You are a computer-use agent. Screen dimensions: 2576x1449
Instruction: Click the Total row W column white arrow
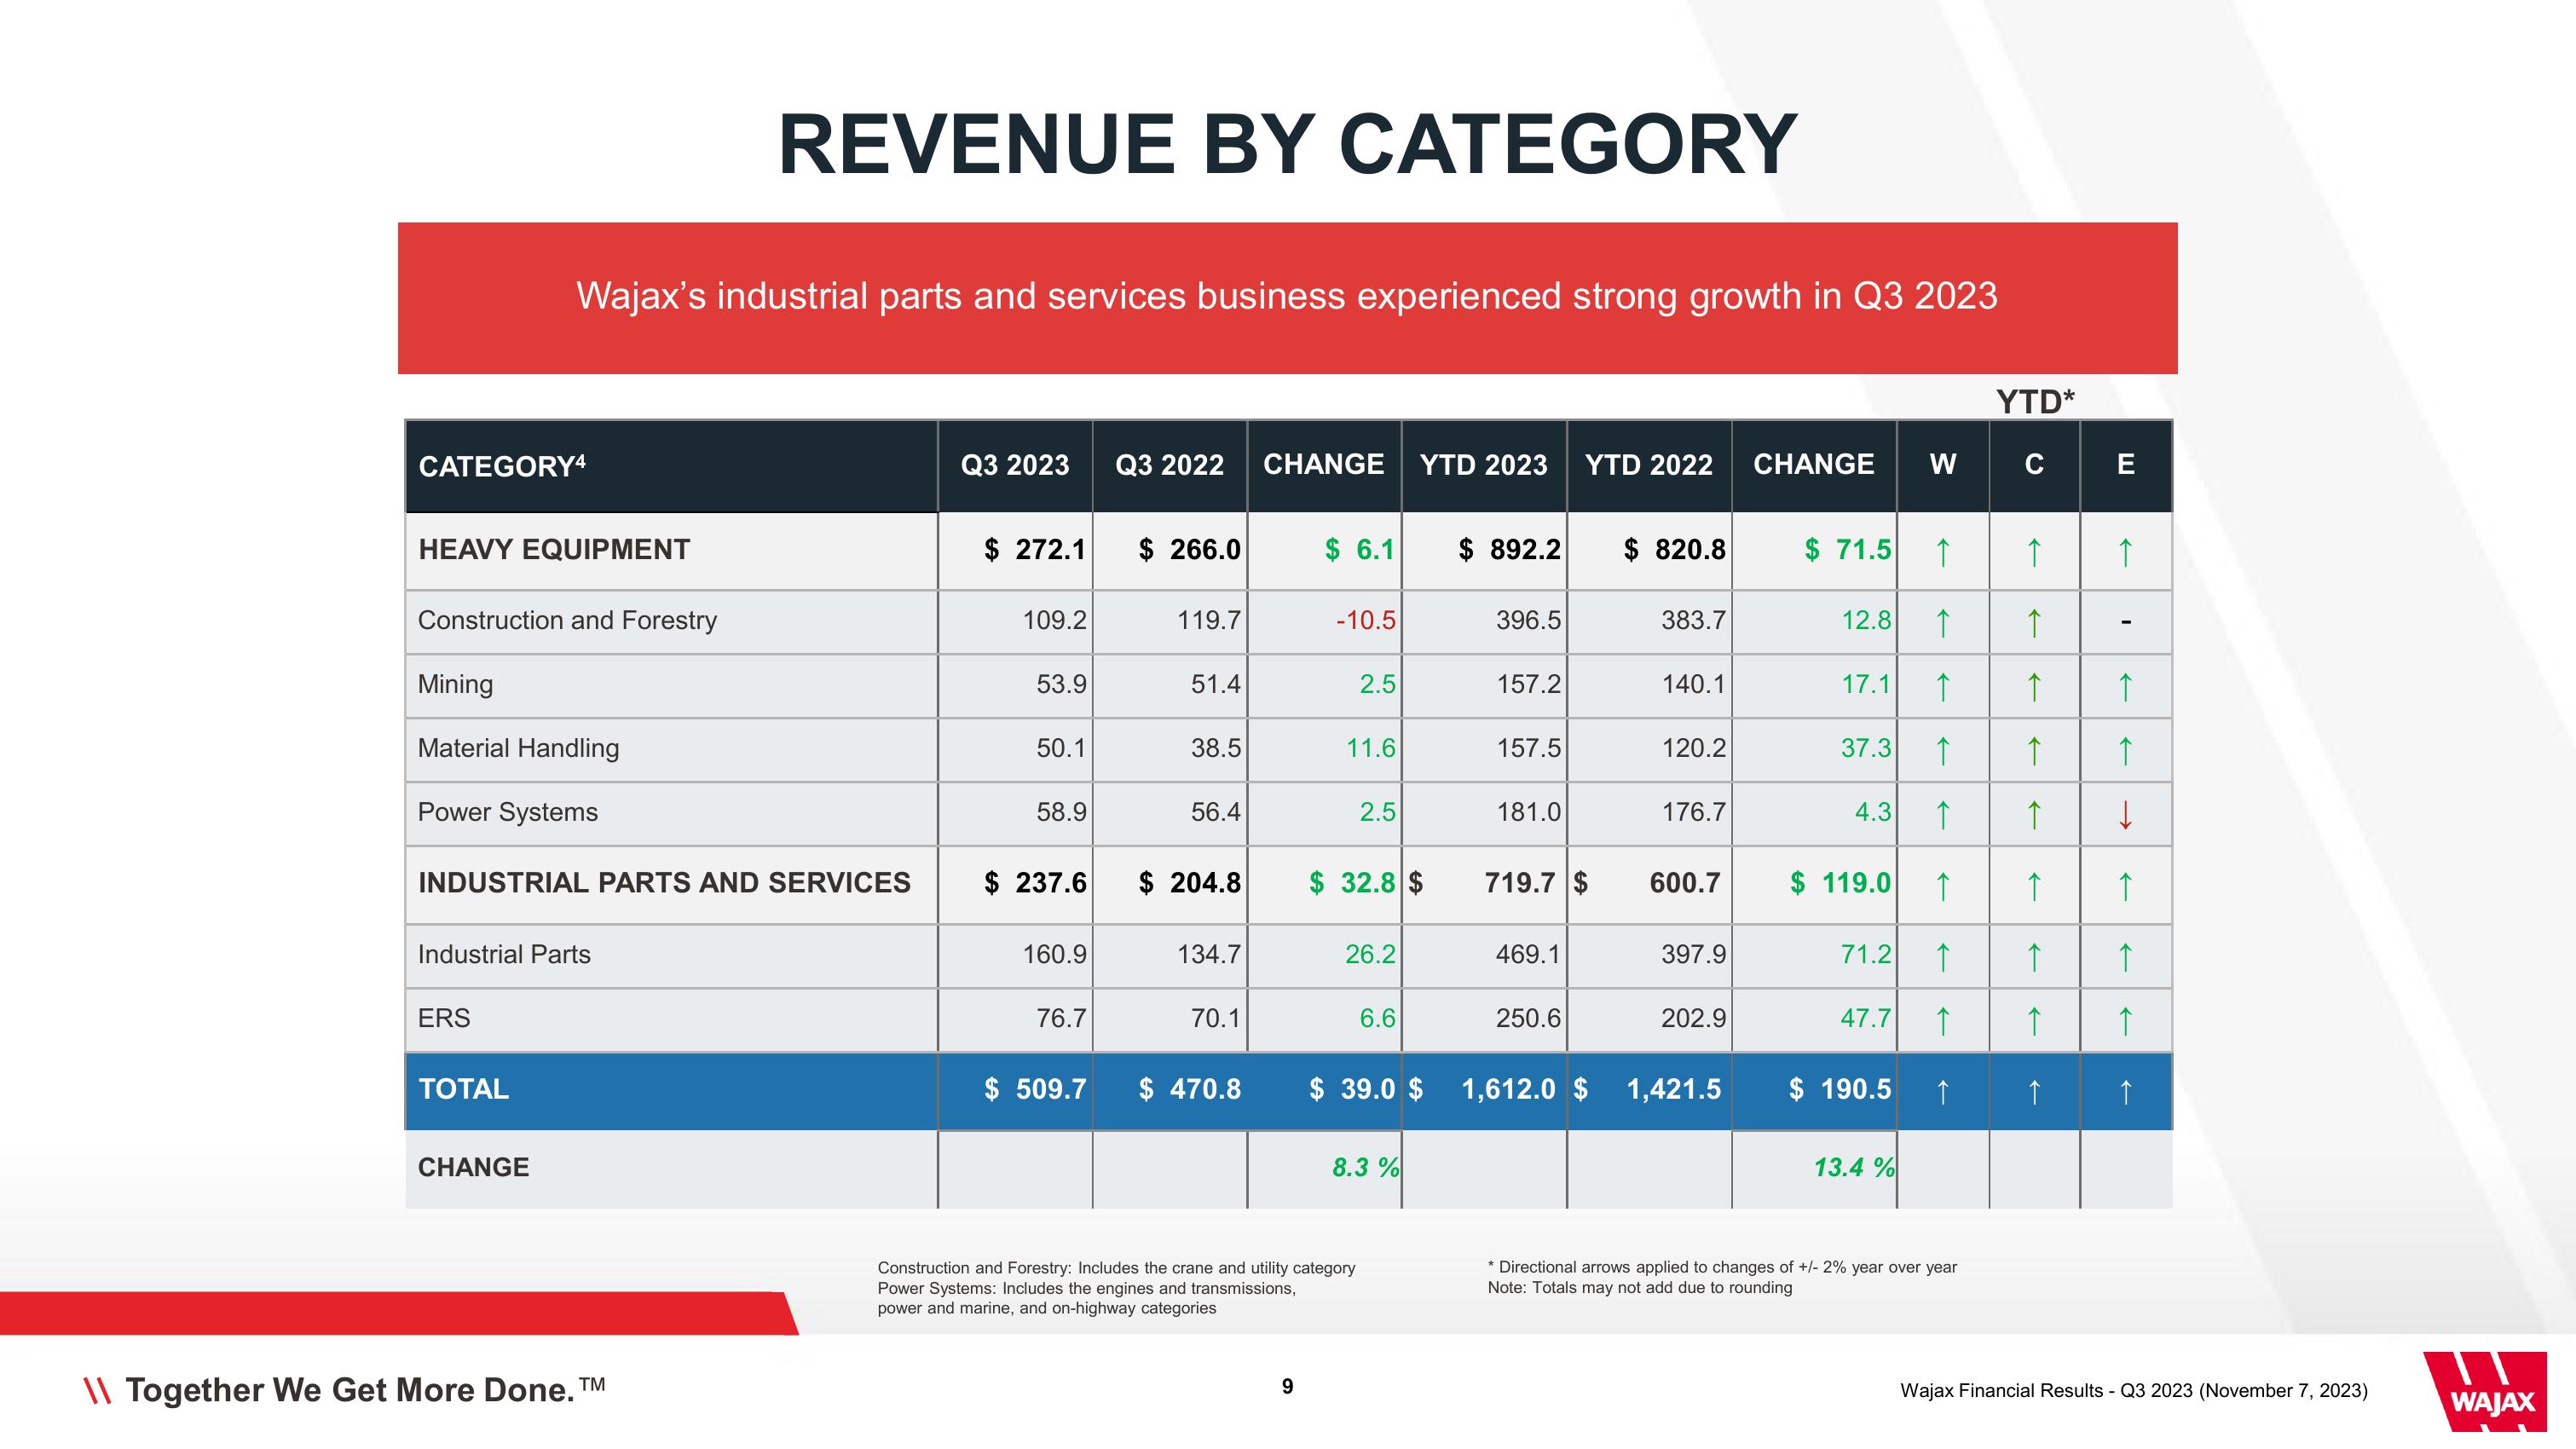click(x=1943, y=1091)
